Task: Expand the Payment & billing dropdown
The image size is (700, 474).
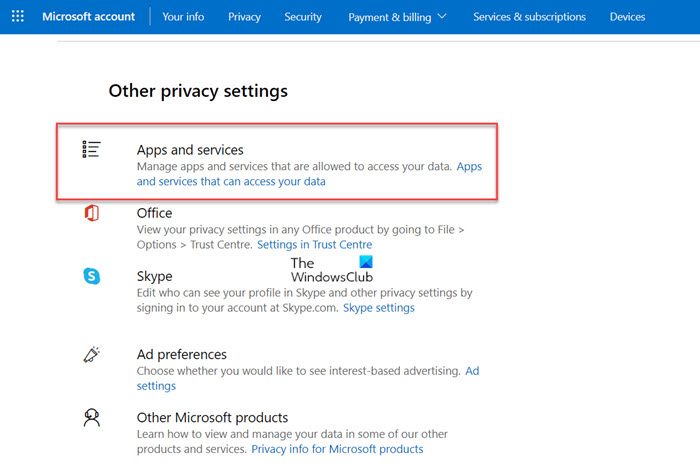Action: 398,17
